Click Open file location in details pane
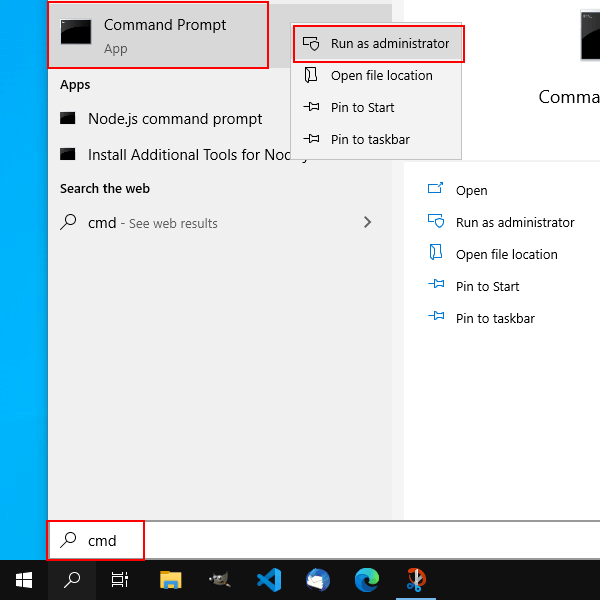The height and width of the screenshot is (600, 600). coord(507,254)
